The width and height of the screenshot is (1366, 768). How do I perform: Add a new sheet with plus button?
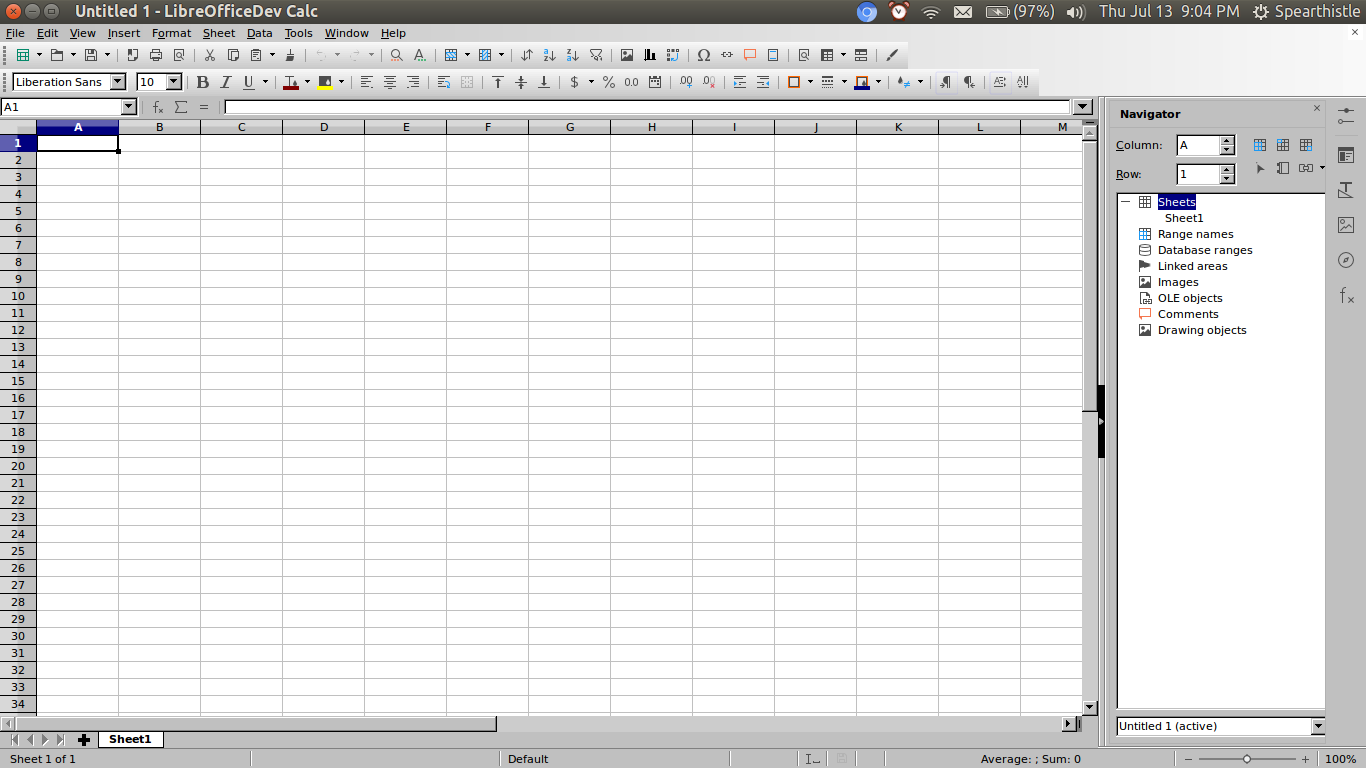tap(84, 740)
